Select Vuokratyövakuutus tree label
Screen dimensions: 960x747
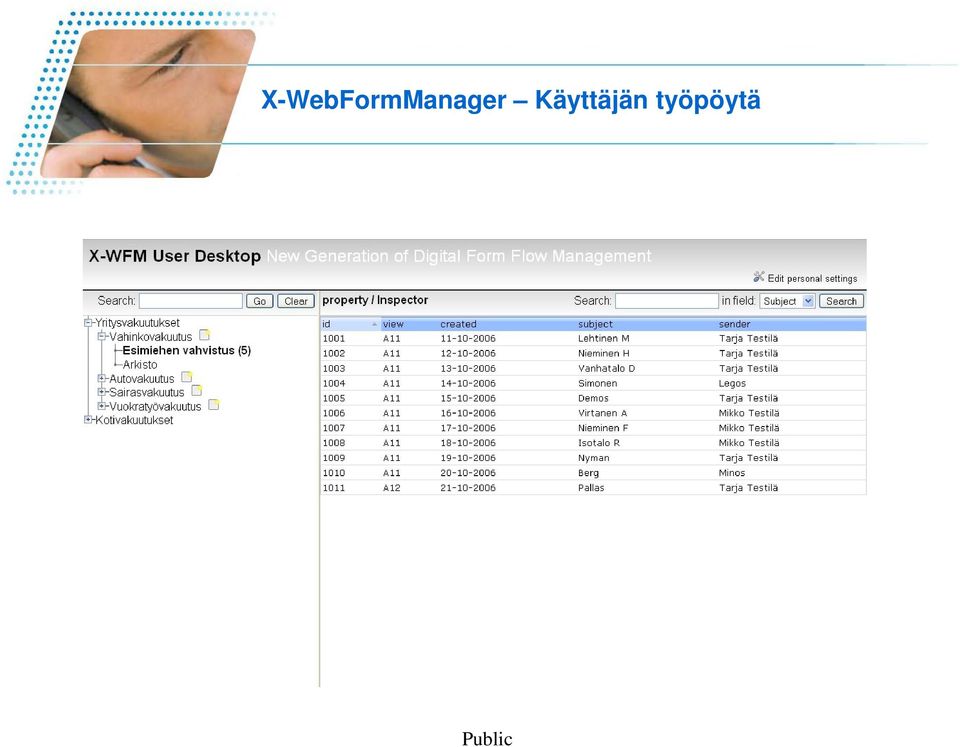click(155, 407)
